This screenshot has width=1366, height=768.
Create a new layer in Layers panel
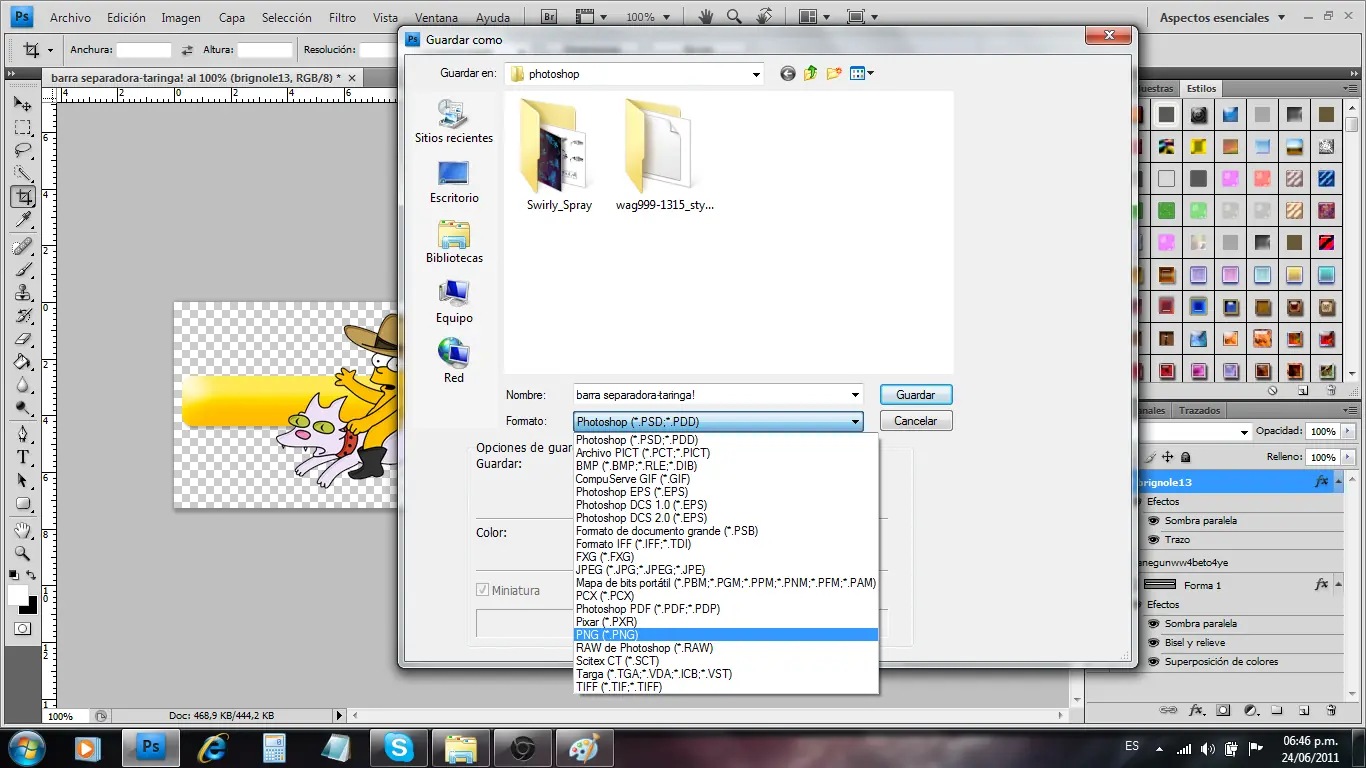point(1304,710)
